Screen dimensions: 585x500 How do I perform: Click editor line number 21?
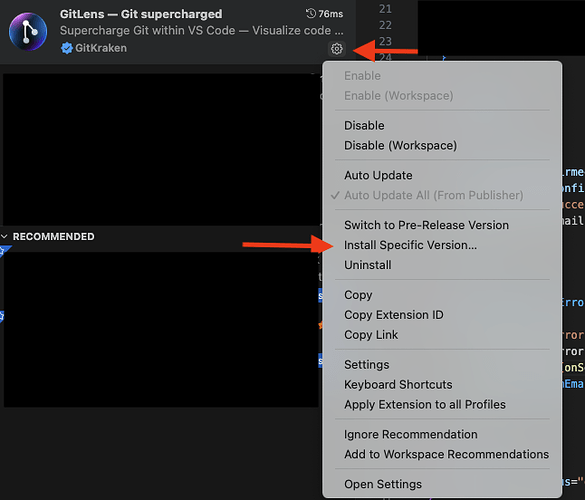point(385,9)
